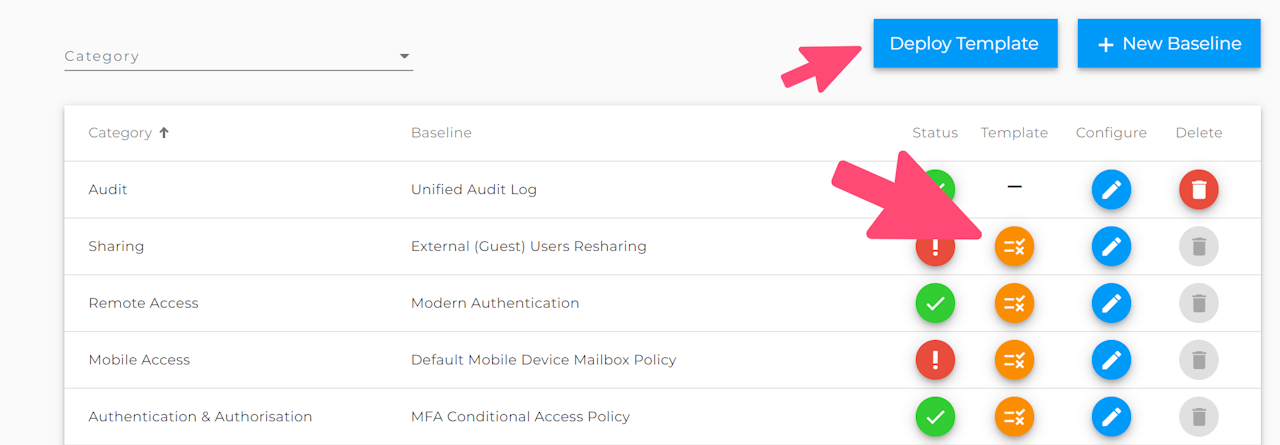Click the Deploy Template button
The height and width of the screenshot is (445, 1280).
[964, 44]
